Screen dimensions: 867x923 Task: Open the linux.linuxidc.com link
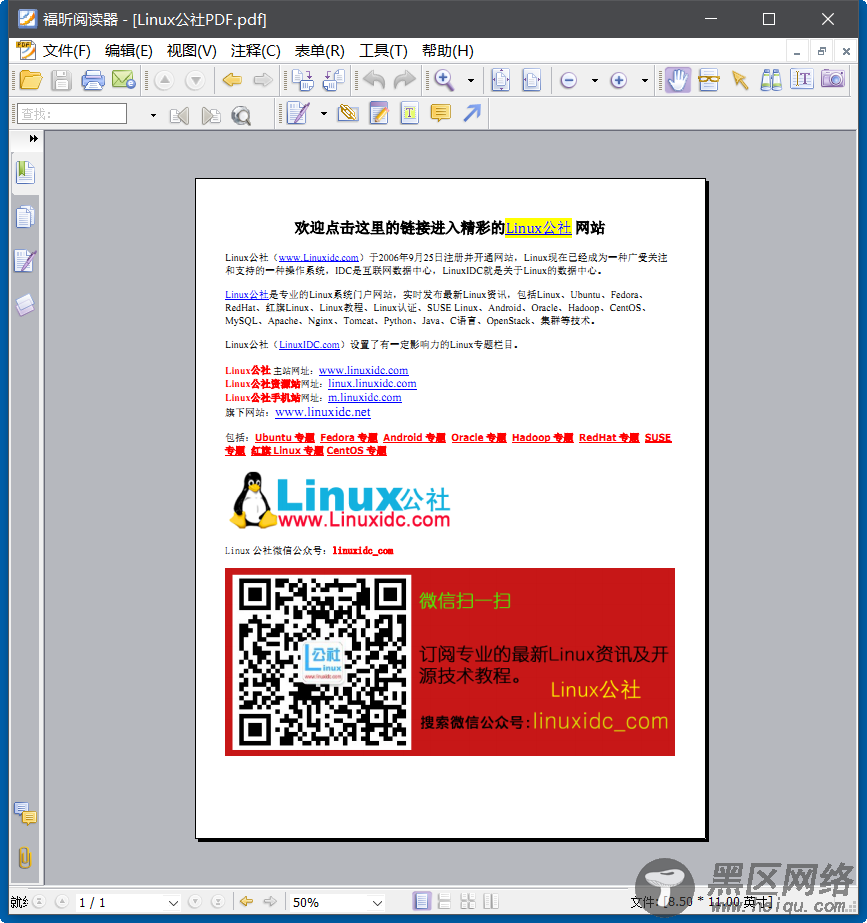coord(372,384)
